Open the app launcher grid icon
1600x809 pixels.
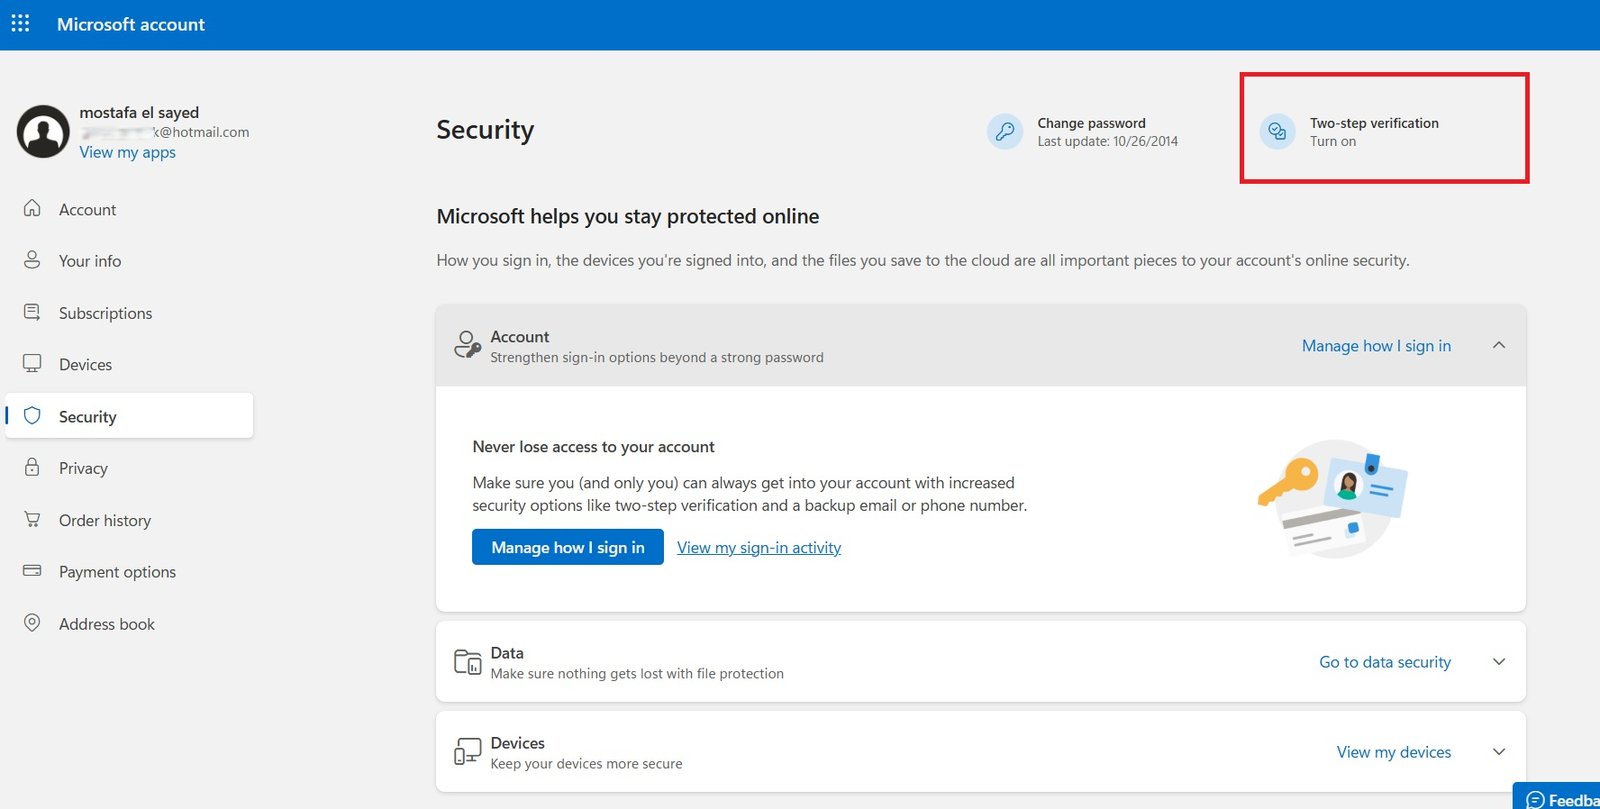pos(20,23)
